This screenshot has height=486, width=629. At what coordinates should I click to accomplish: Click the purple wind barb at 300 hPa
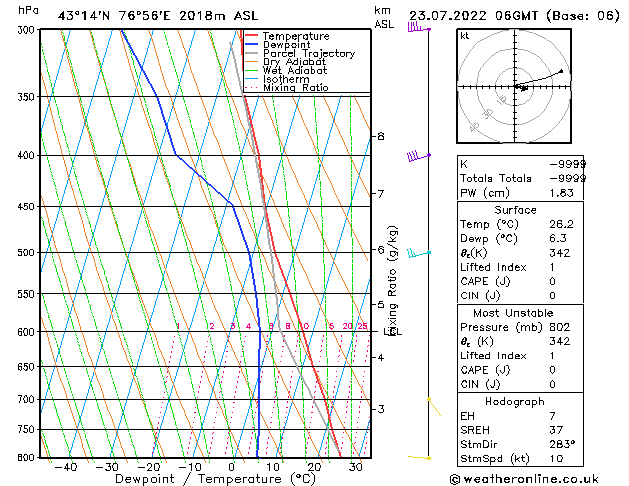(x=418, y=29)
